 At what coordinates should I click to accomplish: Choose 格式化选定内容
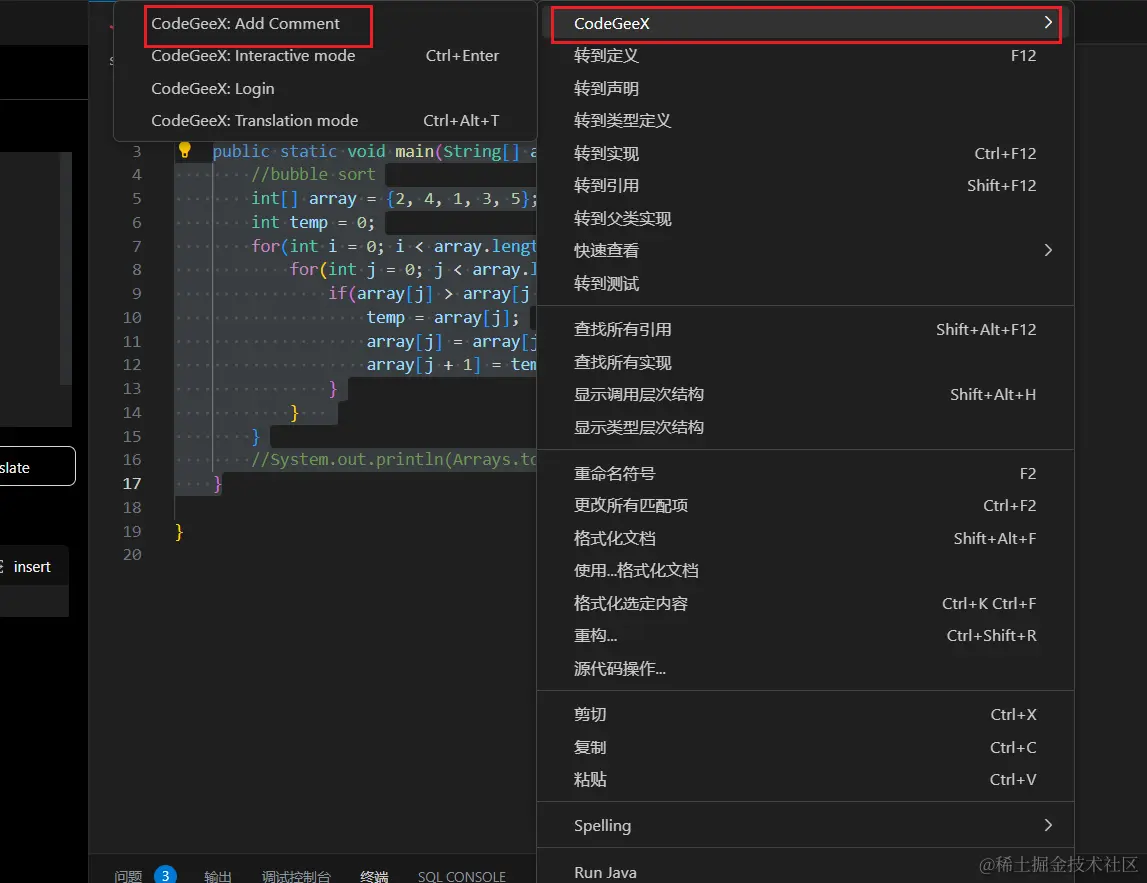click(805, 604)
